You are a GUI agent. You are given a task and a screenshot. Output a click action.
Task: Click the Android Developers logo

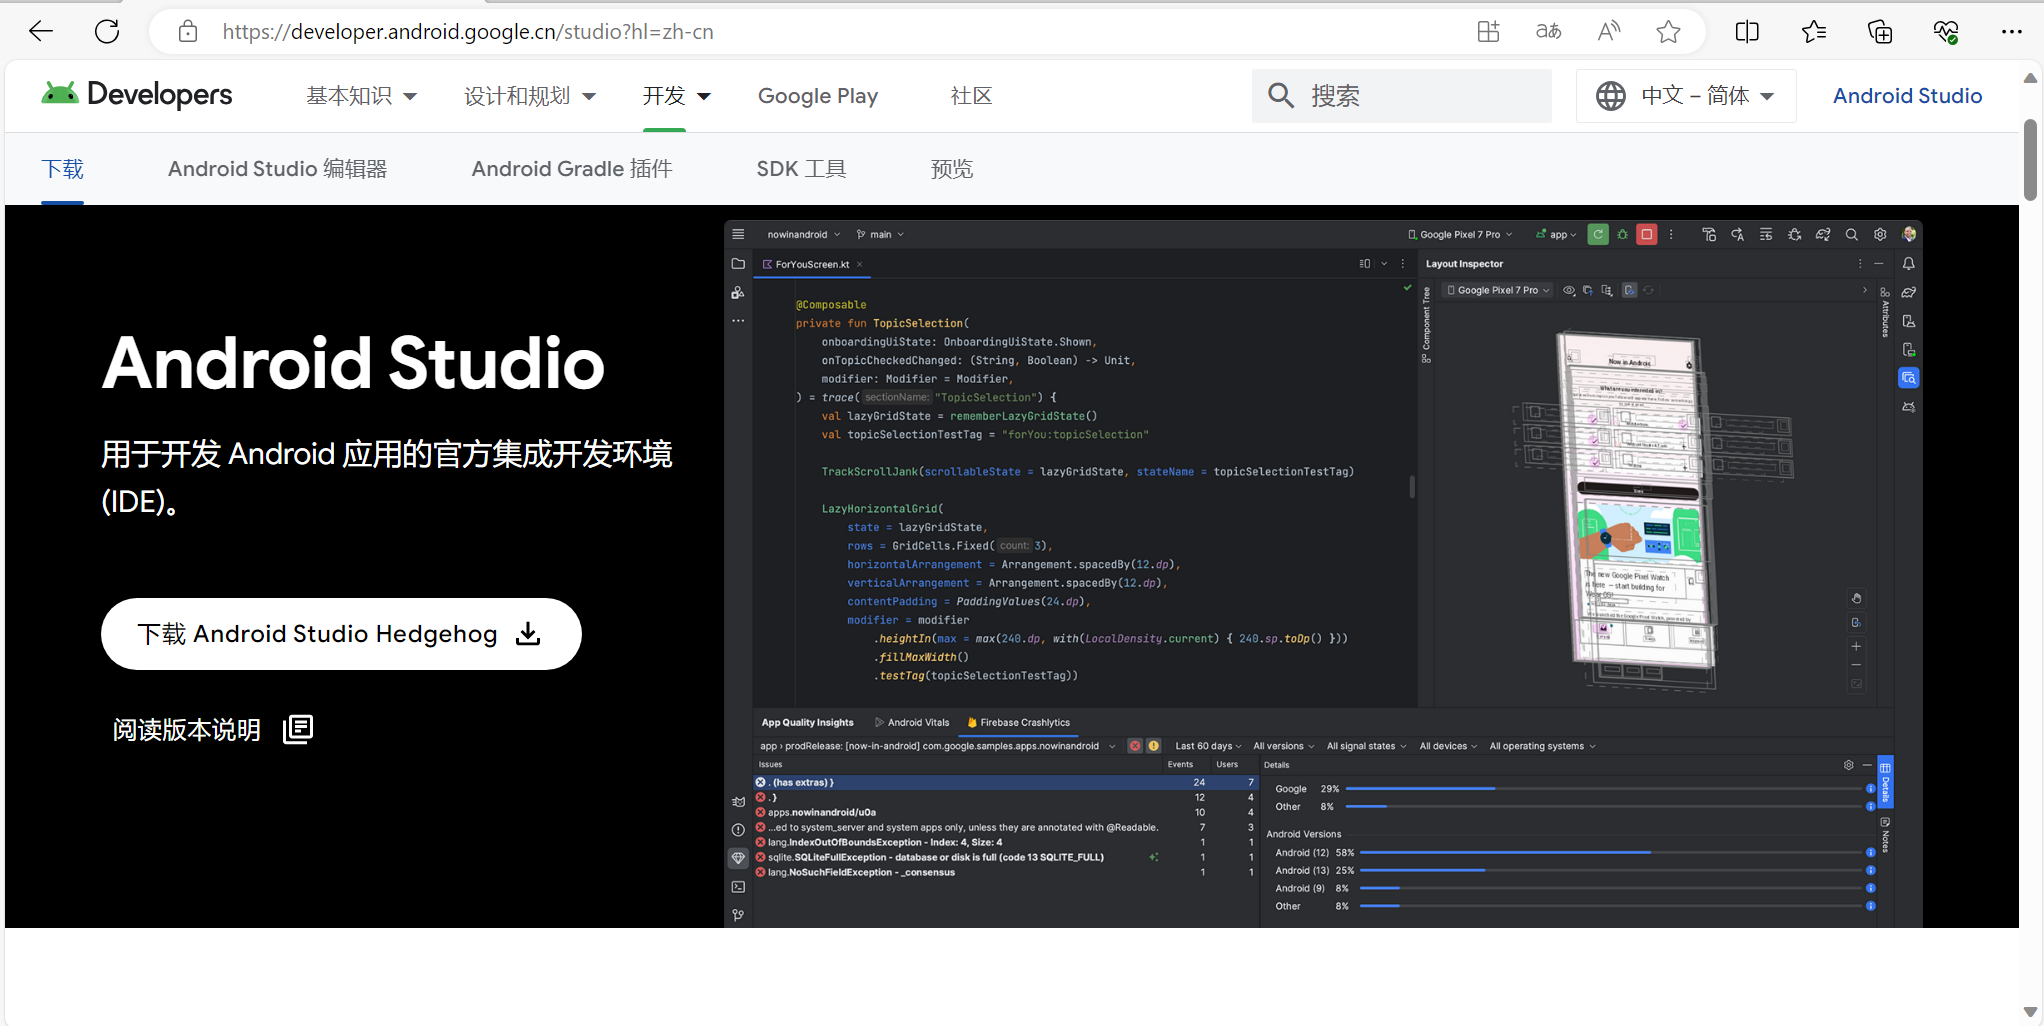[x=137, y=95]
